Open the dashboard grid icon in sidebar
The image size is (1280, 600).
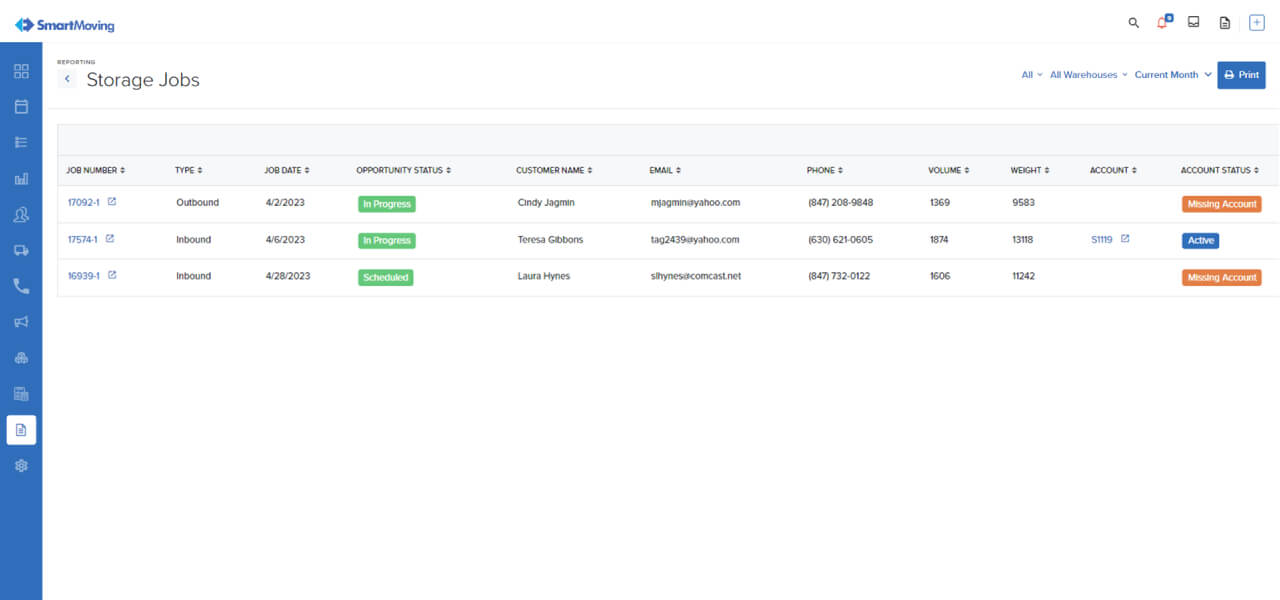[x=21, y=71]
